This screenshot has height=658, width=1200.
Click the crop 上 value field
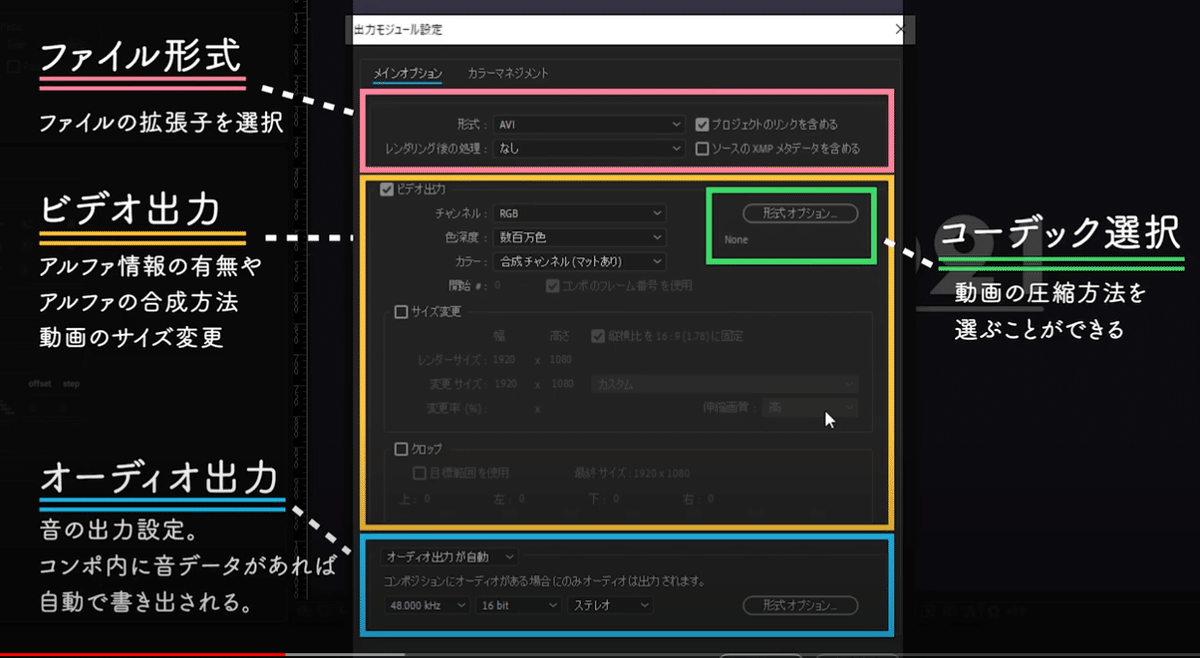[x=426, y=498]
